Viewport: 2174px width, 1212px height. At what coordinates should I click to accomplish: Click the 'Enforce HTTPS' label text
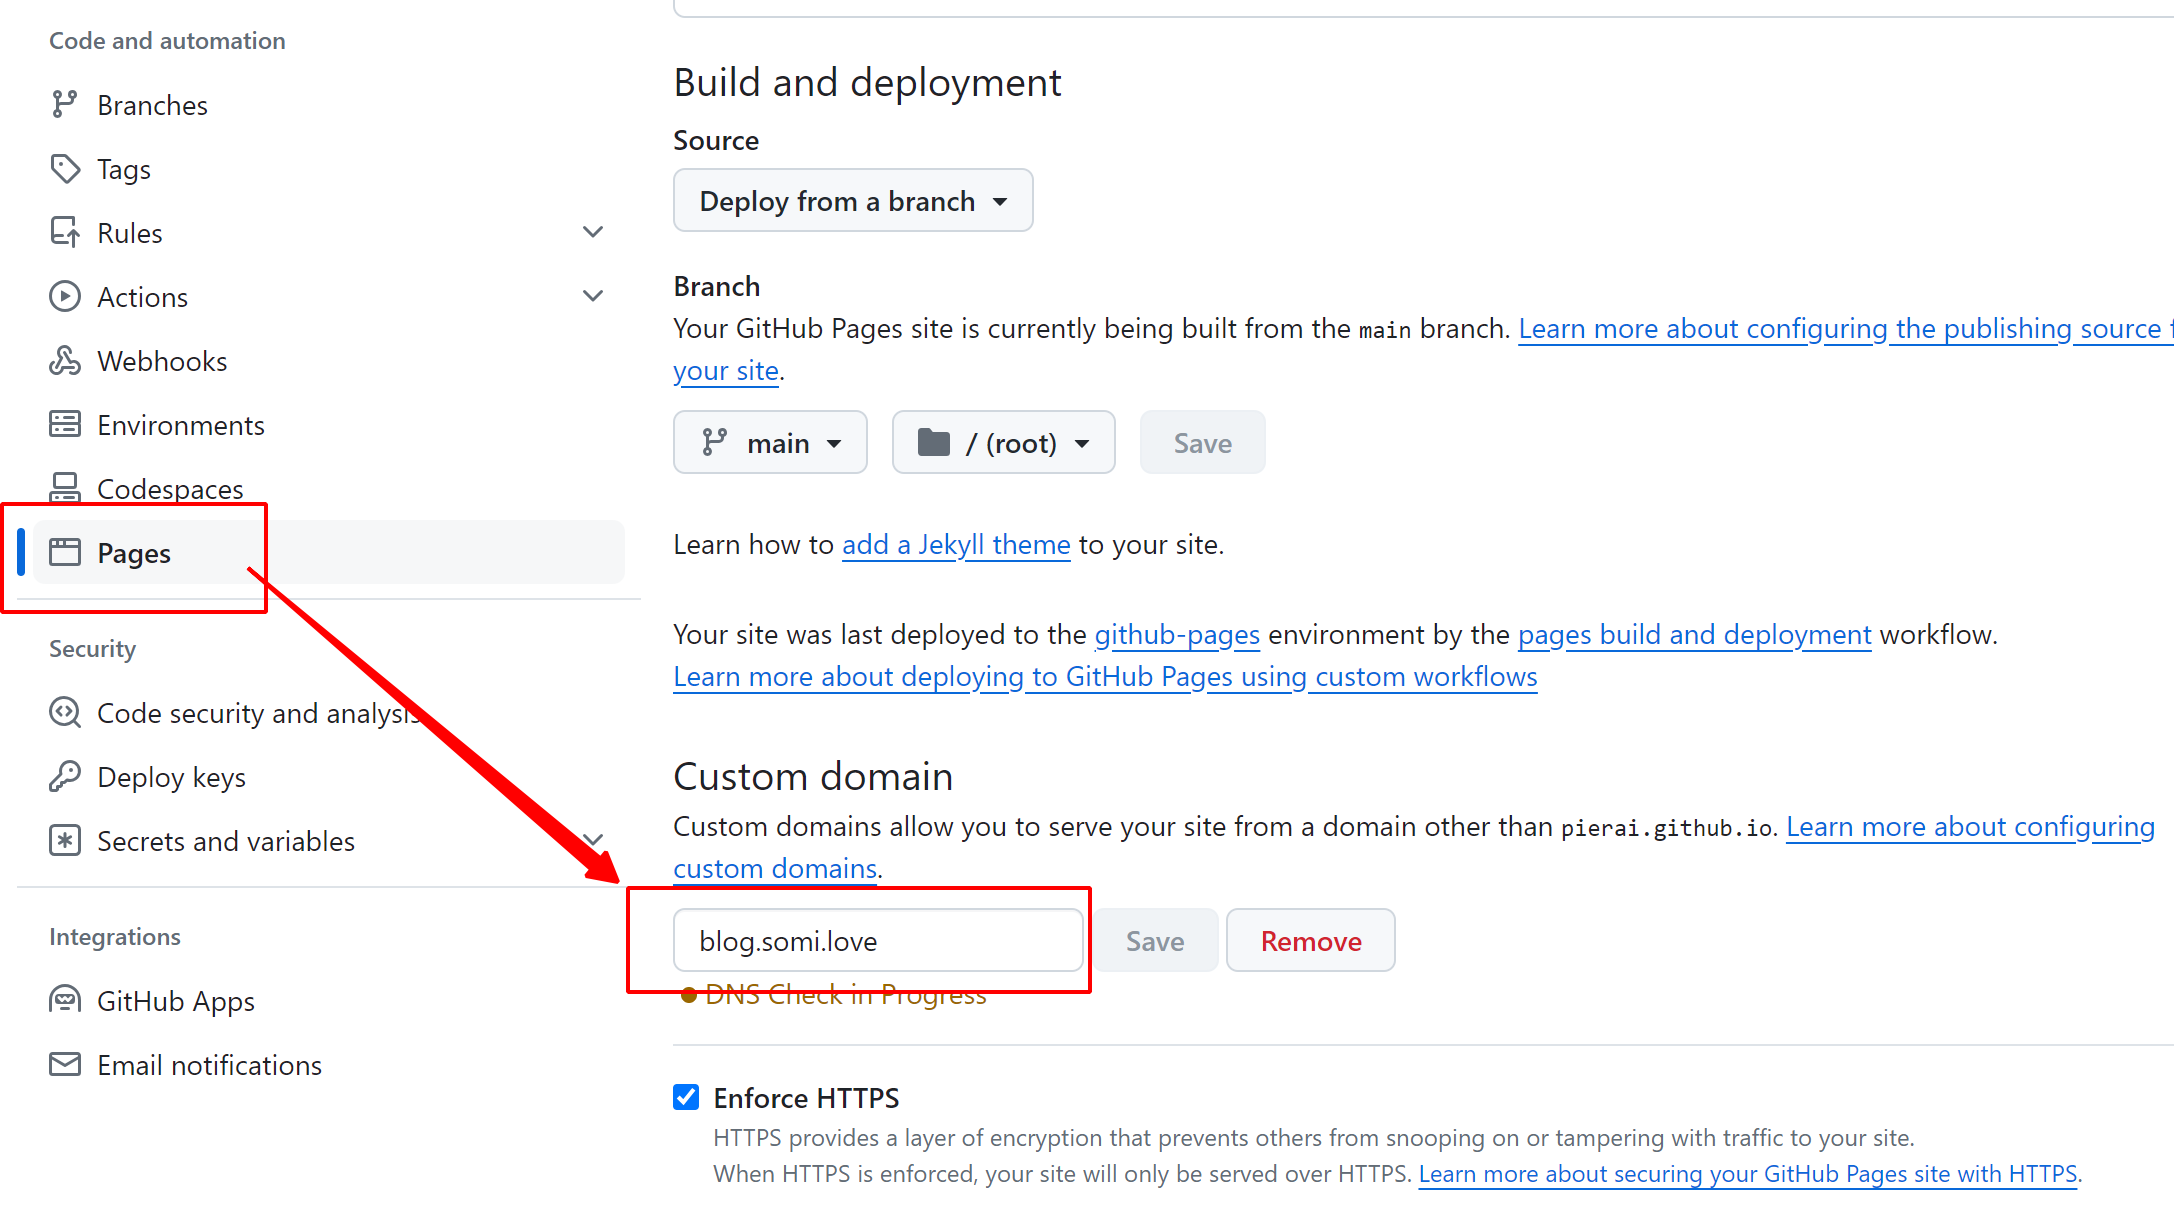pos(806,1097)
